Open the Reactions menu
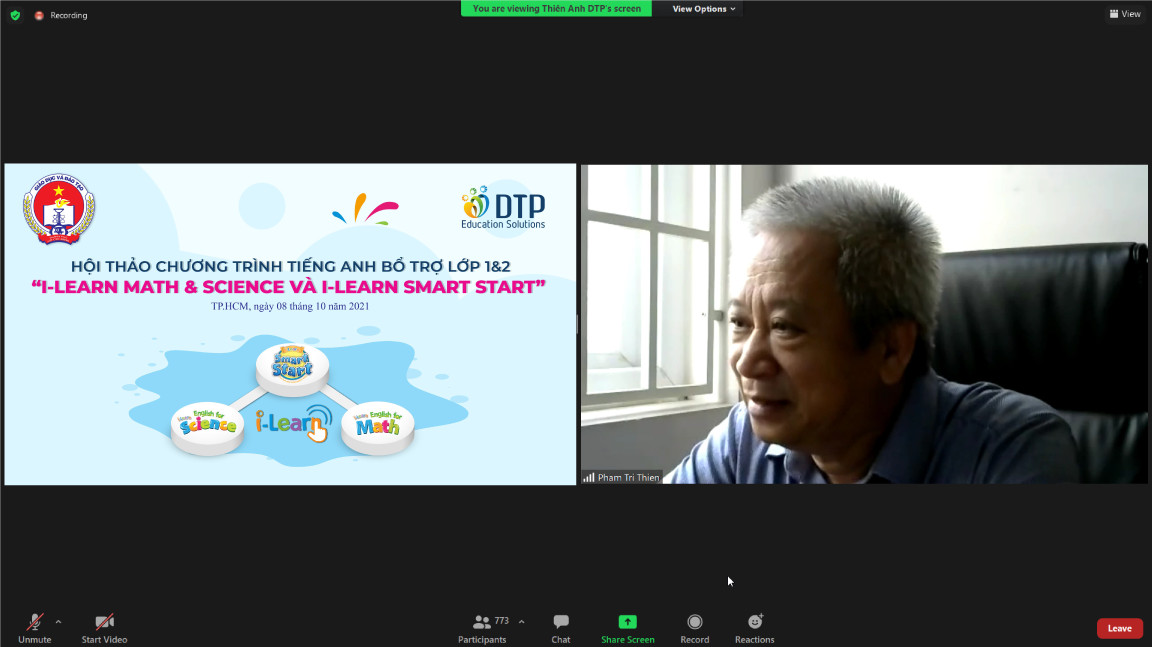1152x647 pixels. point(755,628)
